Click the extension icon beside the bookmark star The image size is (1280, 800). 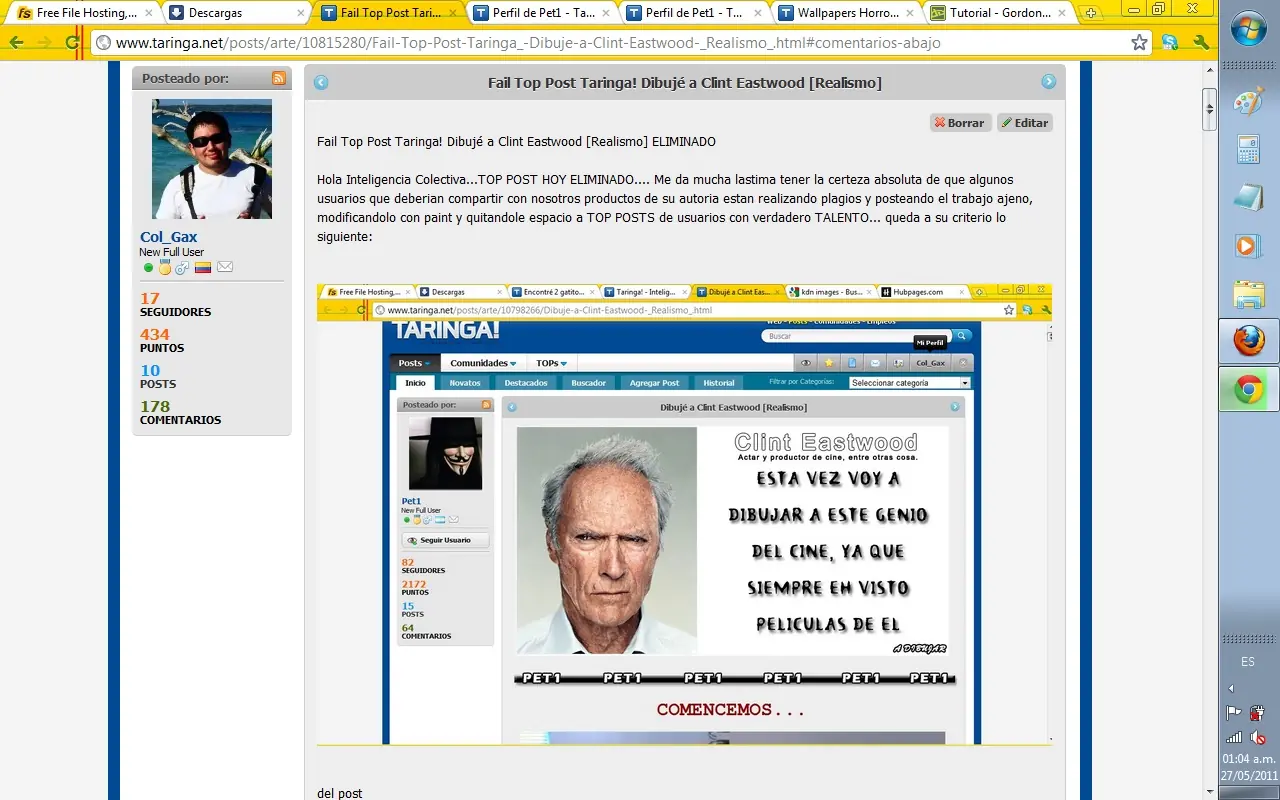pos(1170,43)
